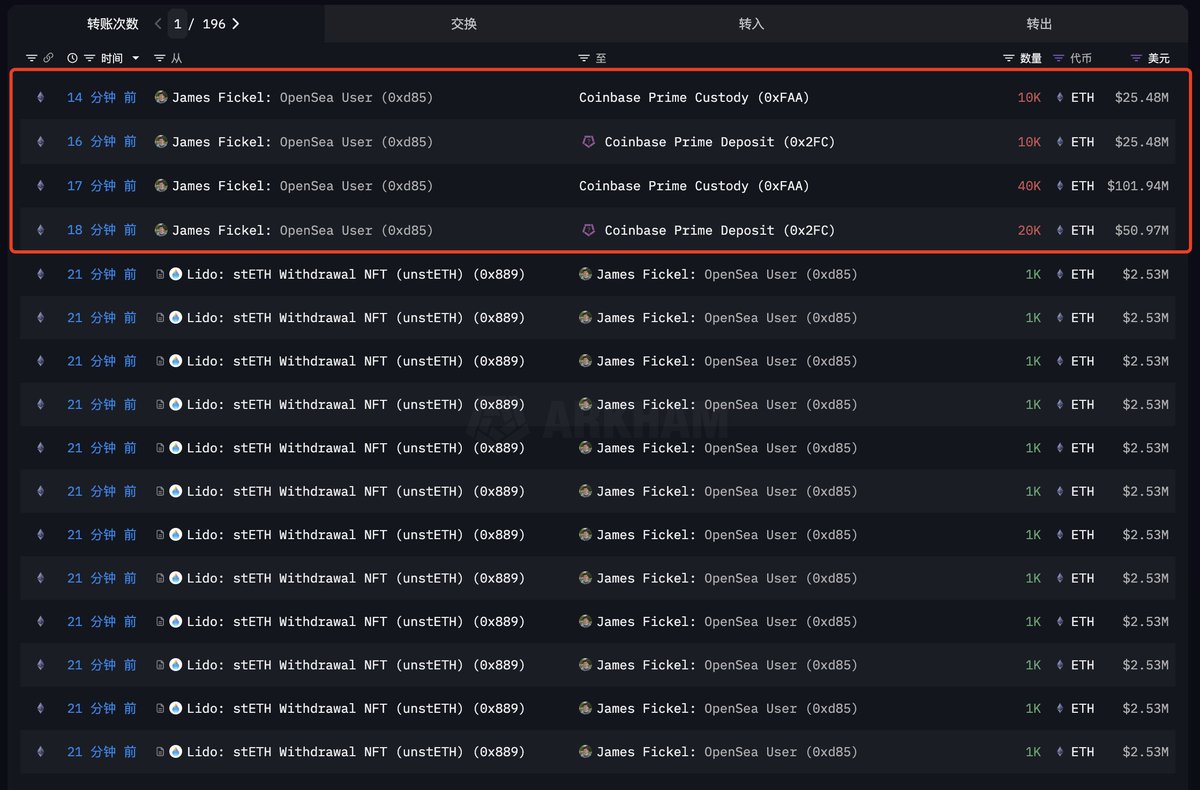
Task: Open the filter icon for the 数量 column
Action: [1009, 59]
